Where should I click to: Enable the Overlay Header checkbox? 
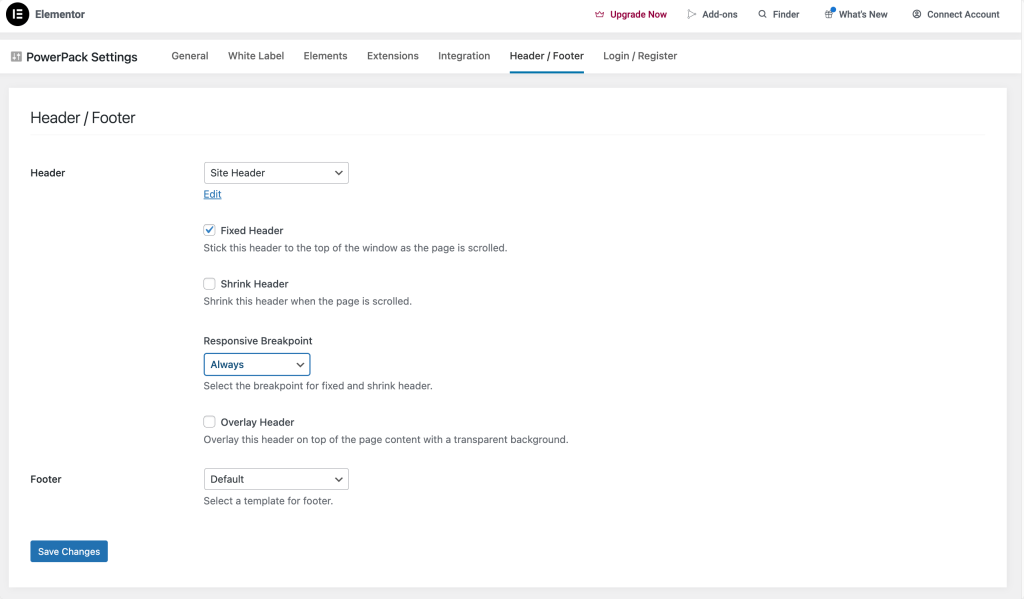click(209, 422)
